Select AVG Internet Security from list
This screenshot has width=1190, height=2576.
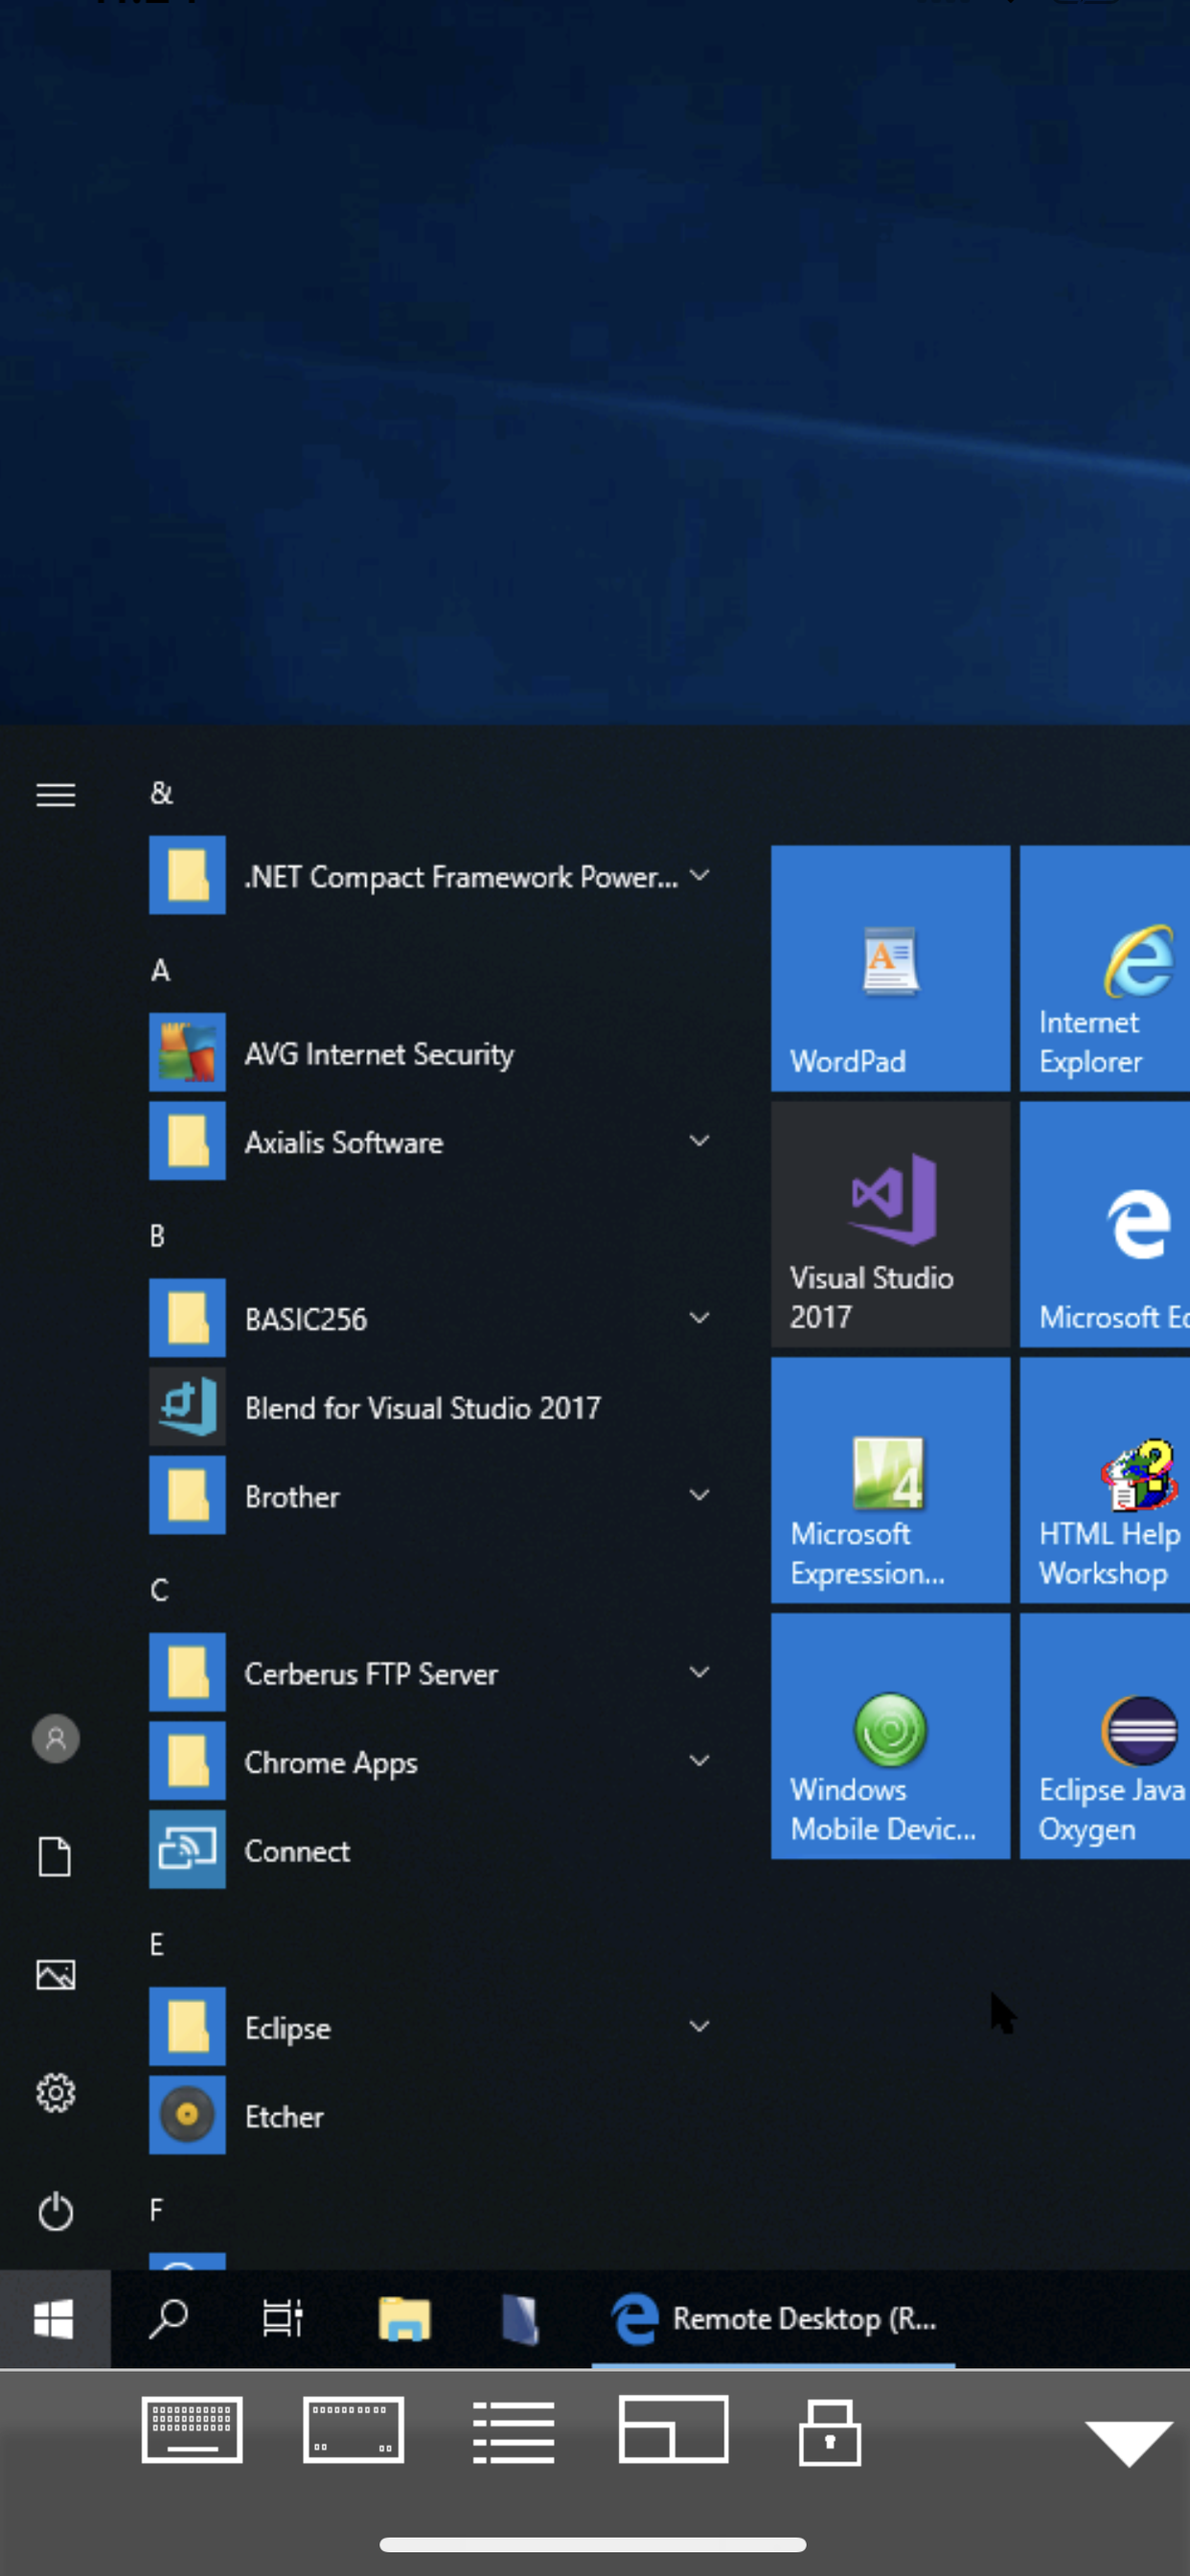pyautogui.click(x=378, y=1054)
